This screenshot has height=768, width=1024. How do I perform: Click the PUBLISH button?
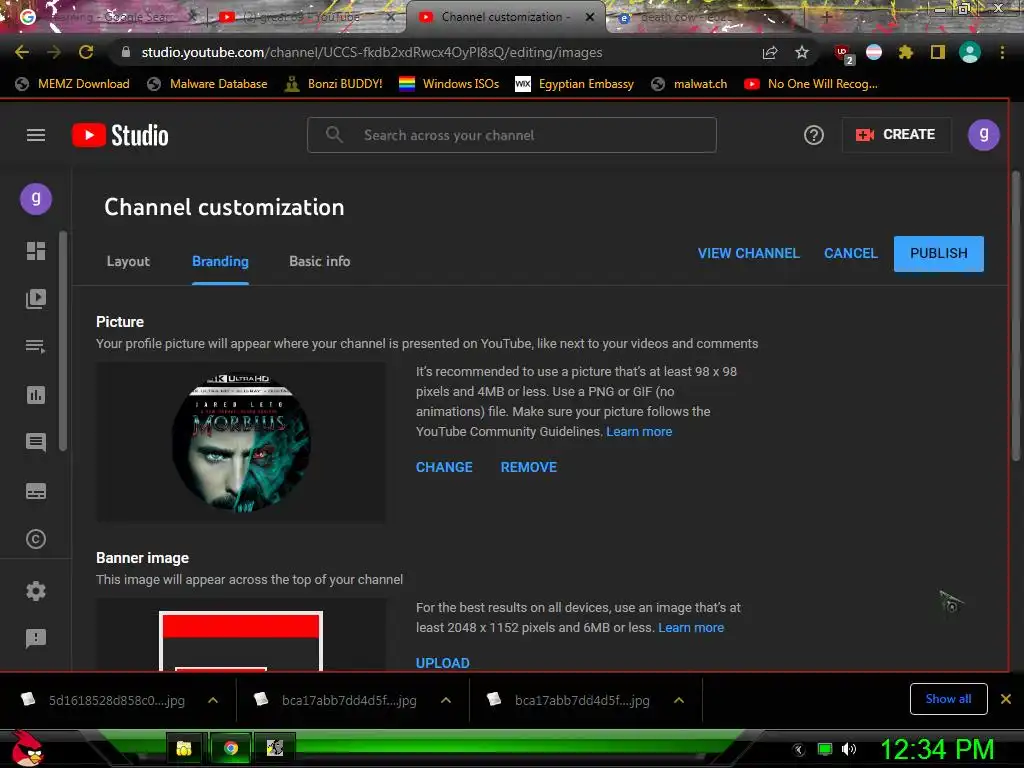pos(938,253)
